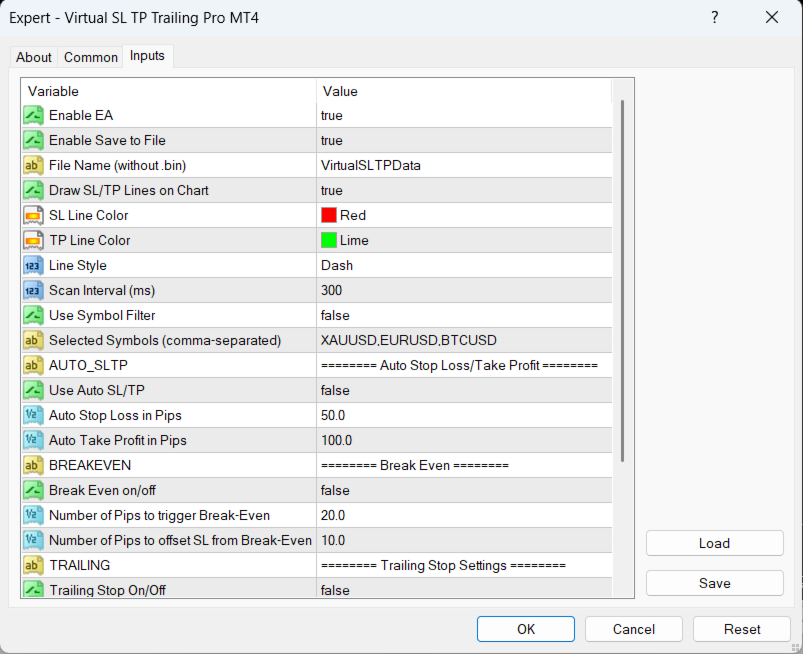Click the vertical scrollbar of inputs list

[623, 281]
